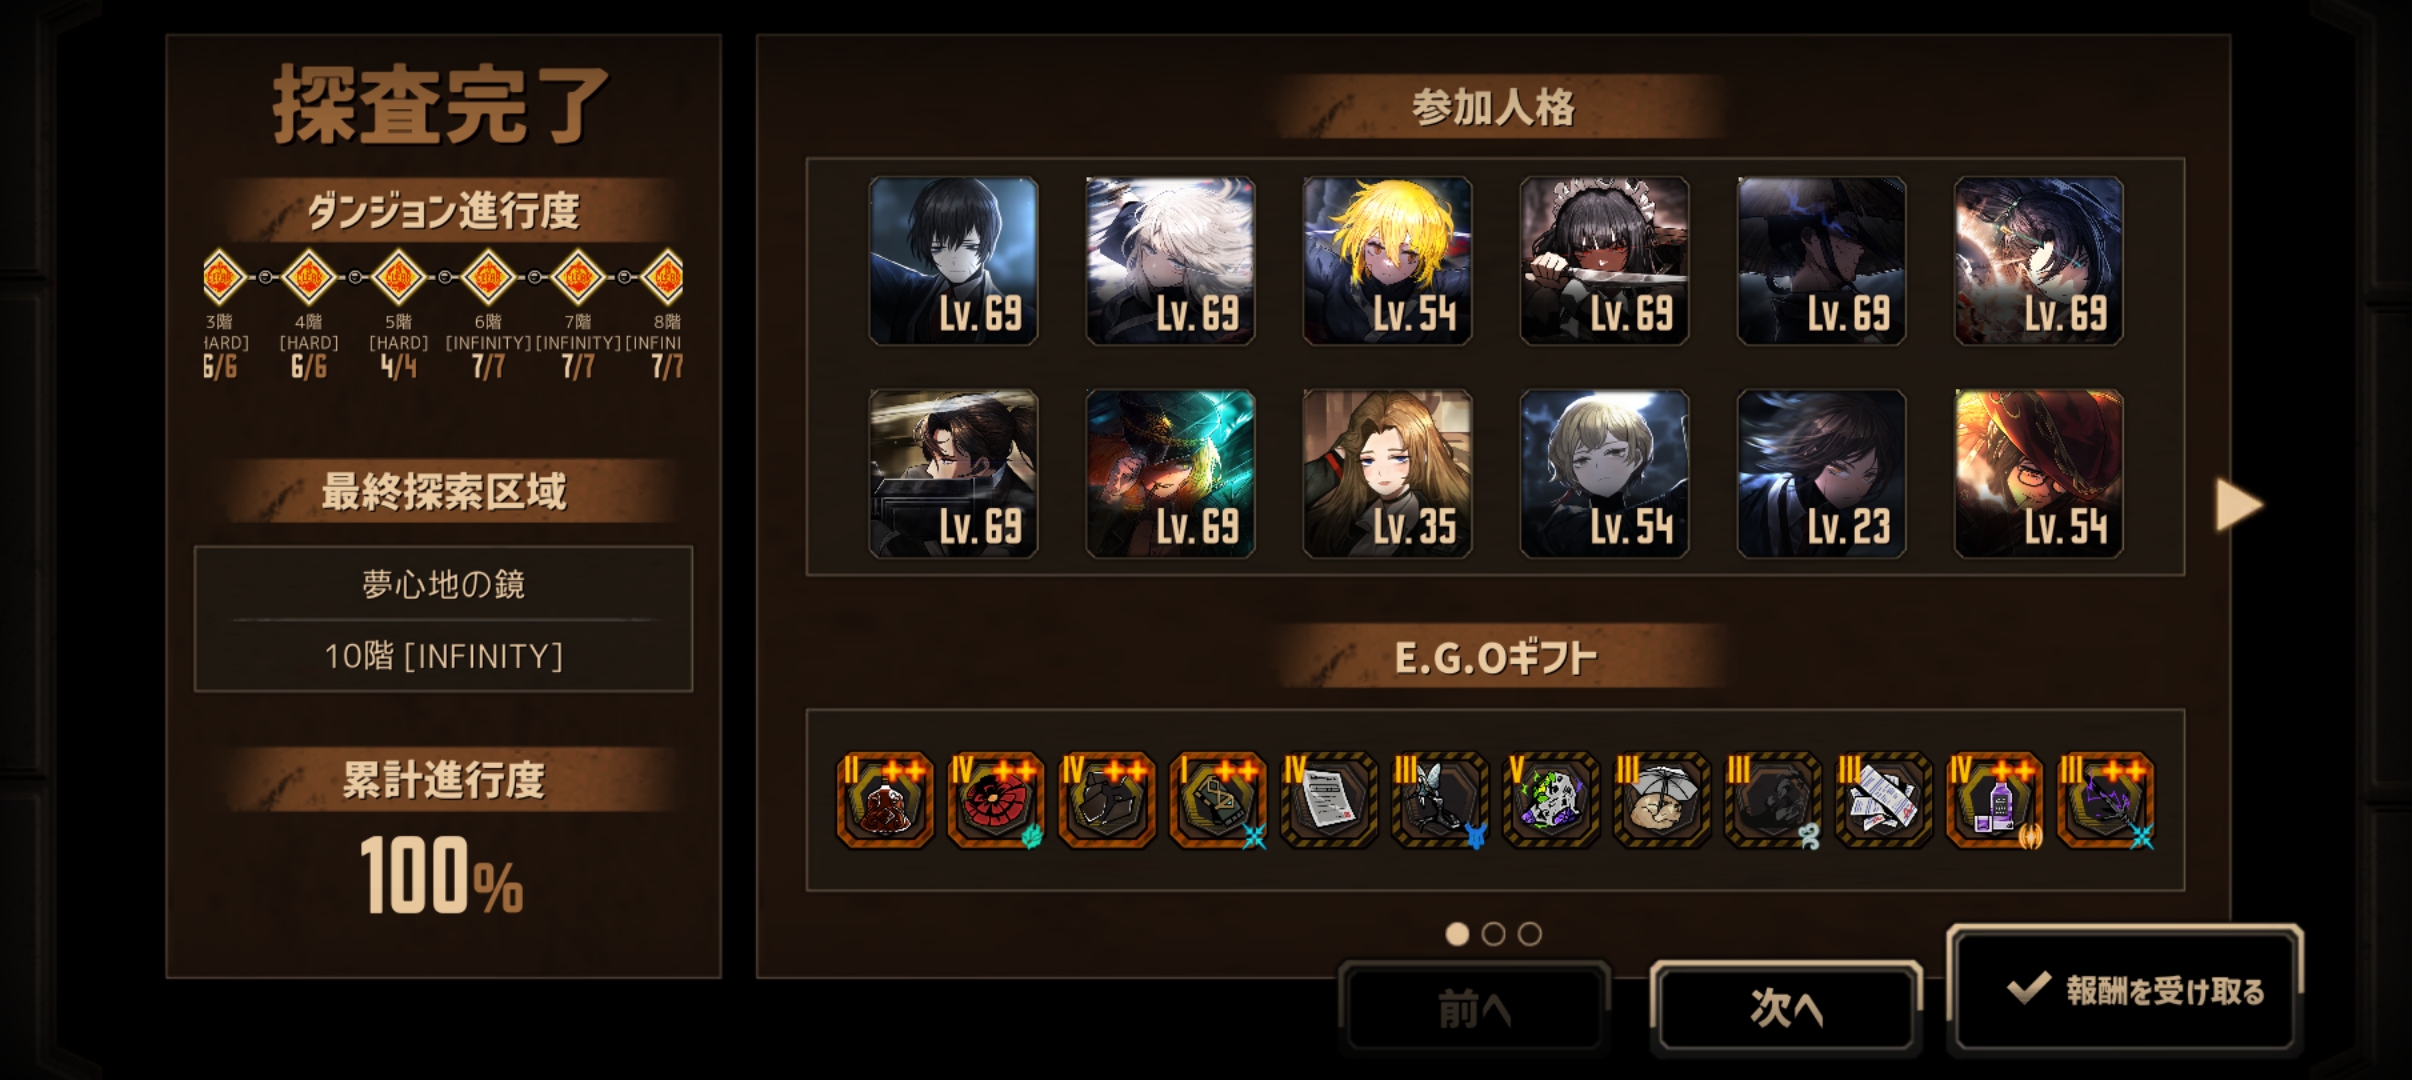Select the paper document tier IV E.G.O gift

click(1329, 800)
